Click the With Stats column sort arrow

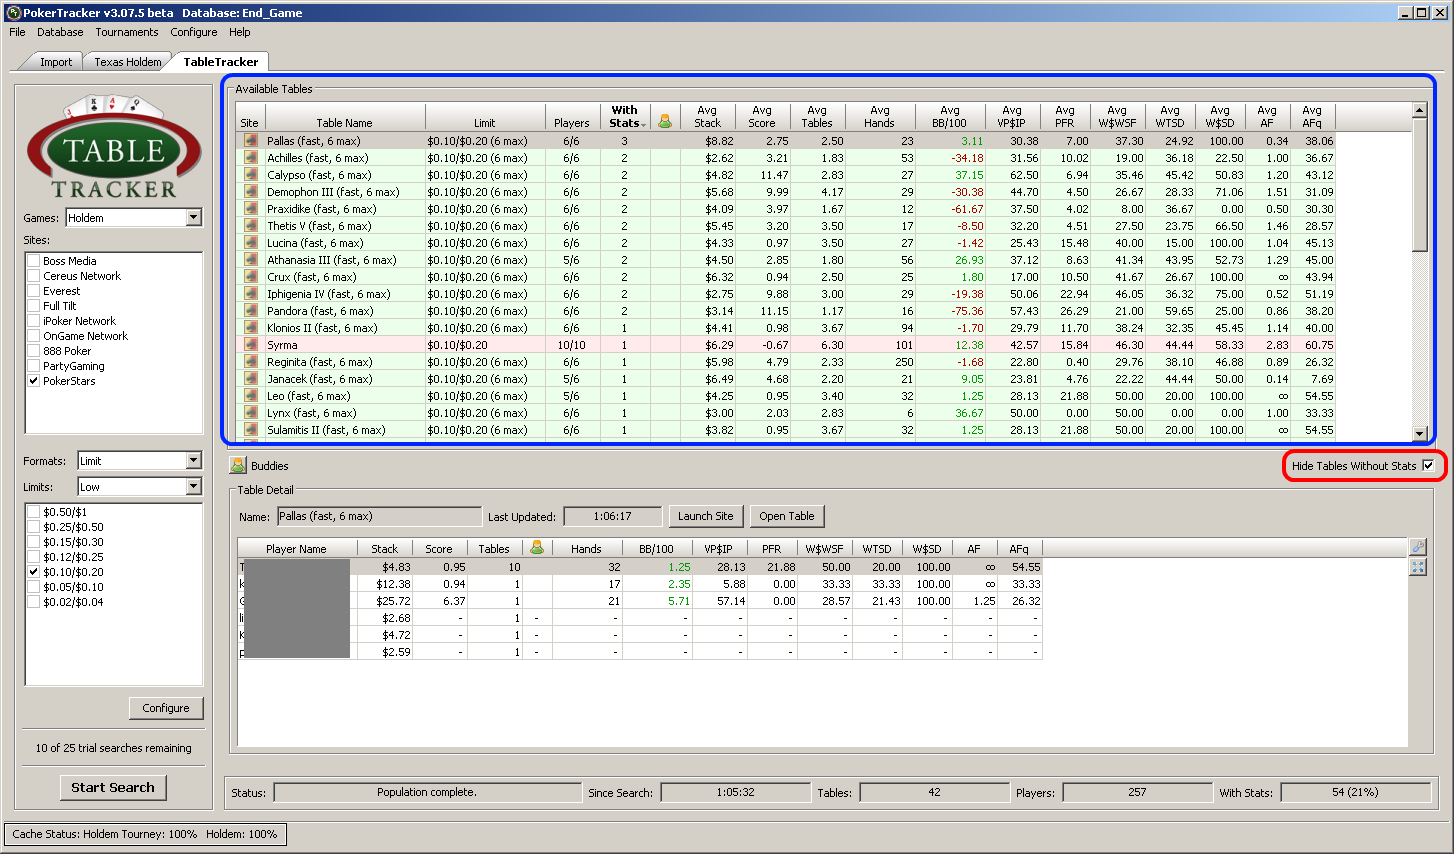[644, 125]
